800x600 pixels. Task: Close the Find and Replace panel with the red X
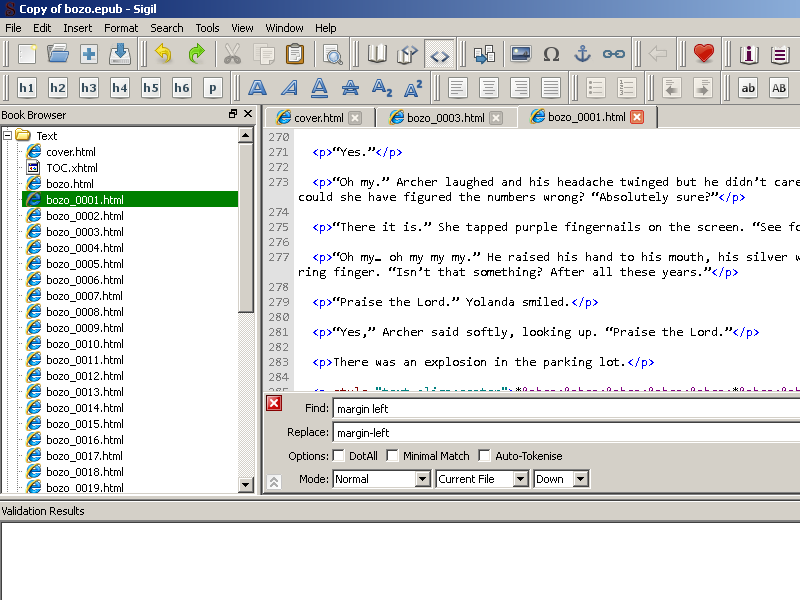pos(274,403)
